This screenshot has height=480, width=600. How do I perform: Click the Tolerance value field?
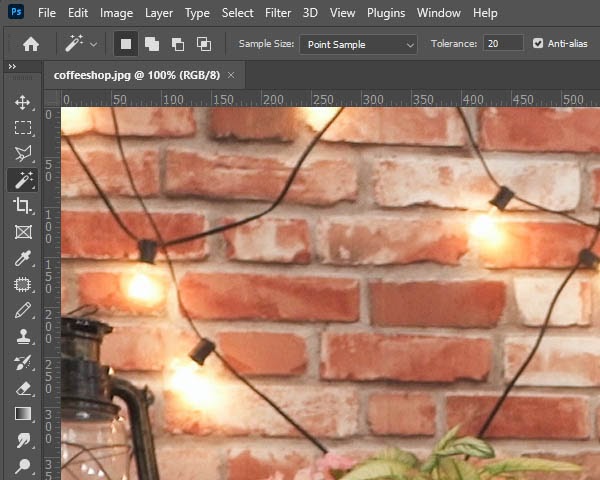coord(502,44)
